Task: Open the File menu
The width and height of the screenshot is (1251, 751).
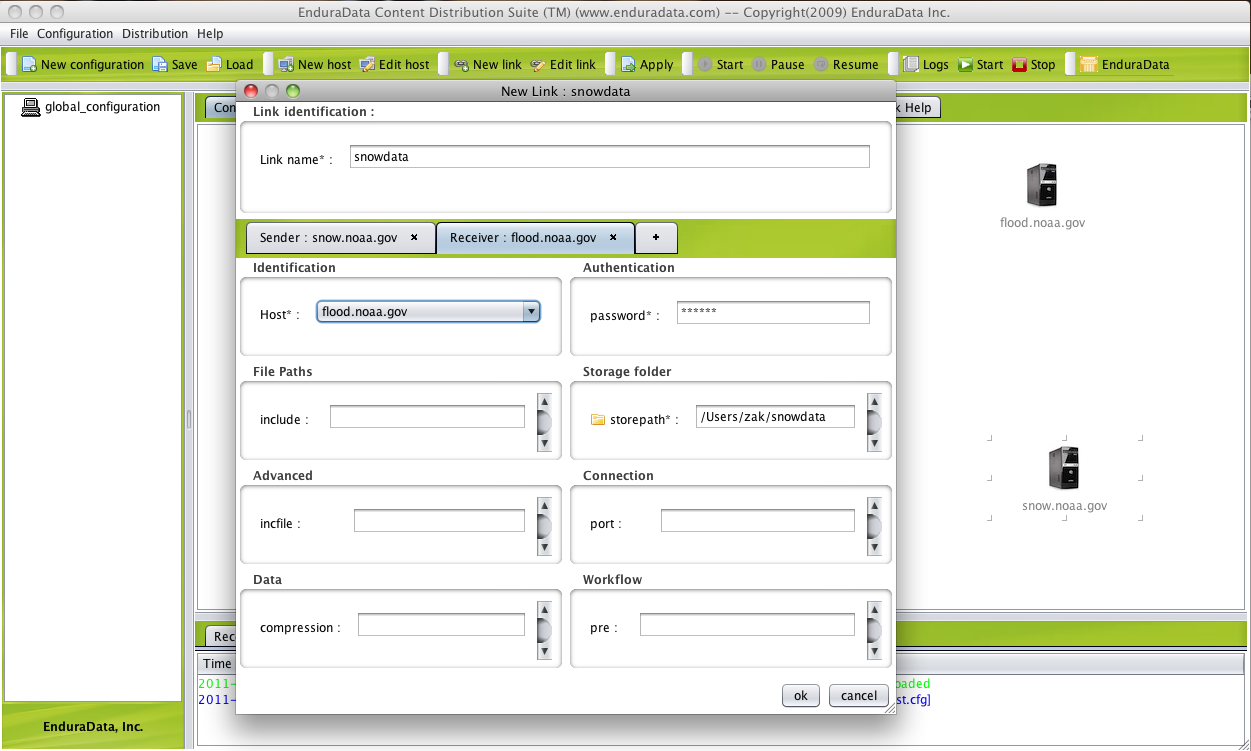Action: [19, 34]
